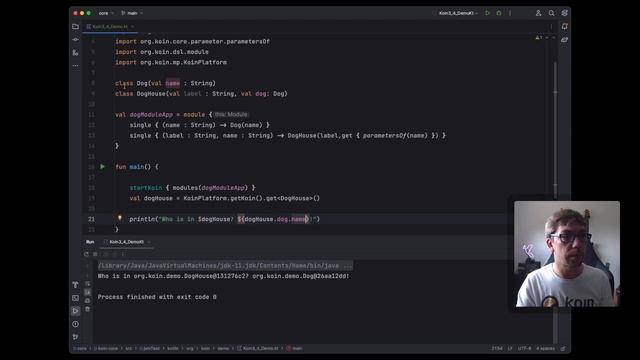Click 'dogModuleApp' in val declaration

151,115
